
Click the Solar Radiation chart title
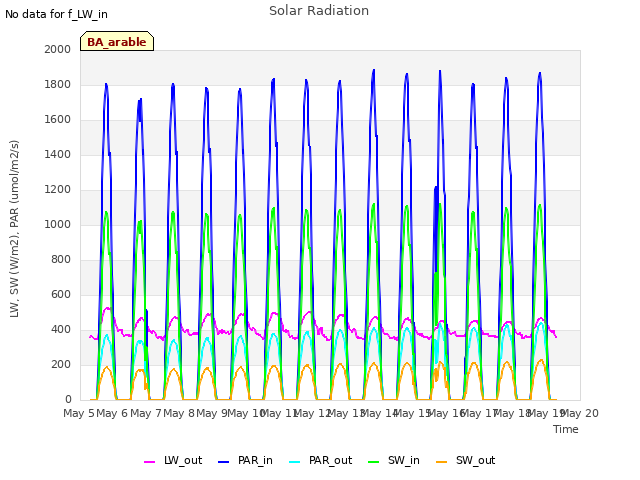pos(319,11)
